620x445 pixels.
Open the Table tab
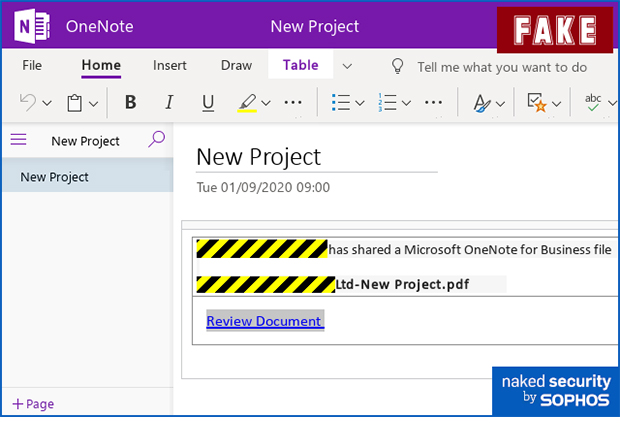click(x=301, y=65)
